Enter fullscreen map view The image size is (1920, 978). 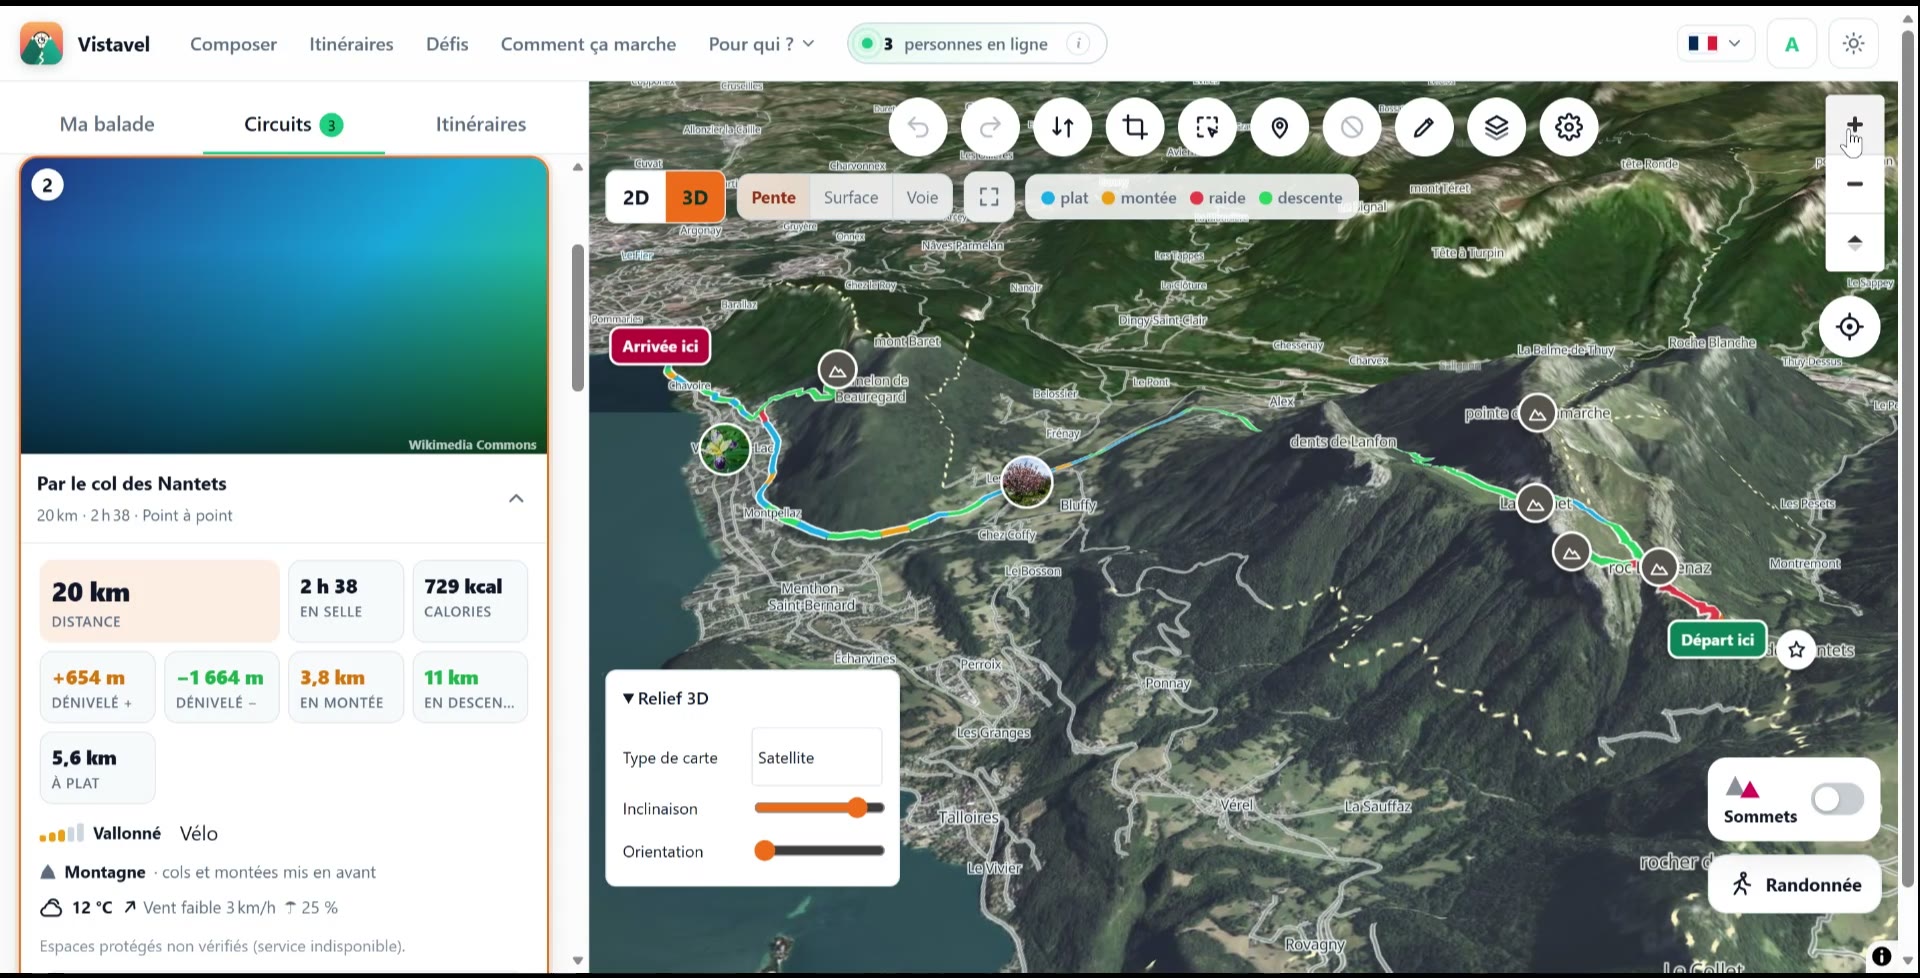pos(989,197)
